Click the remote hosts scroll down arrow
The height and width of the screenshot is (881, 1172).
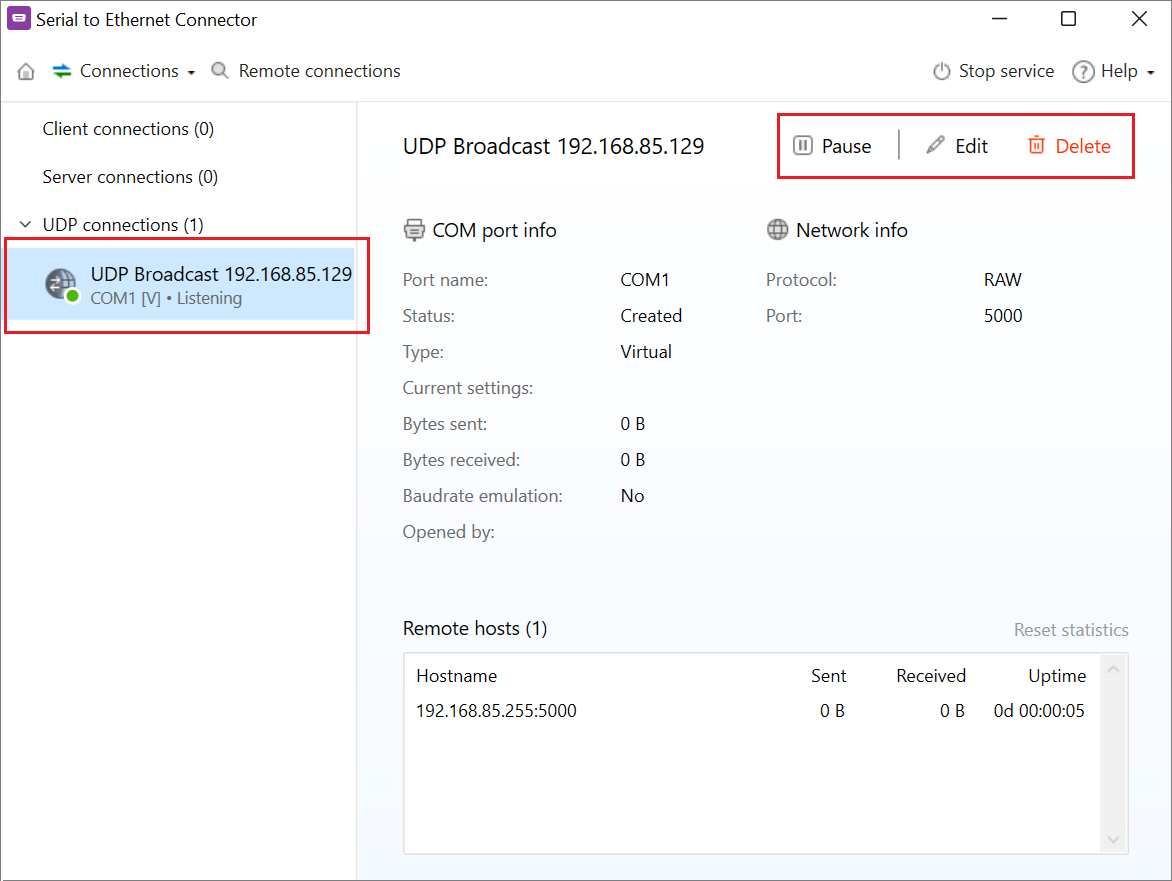point(1113,839)
